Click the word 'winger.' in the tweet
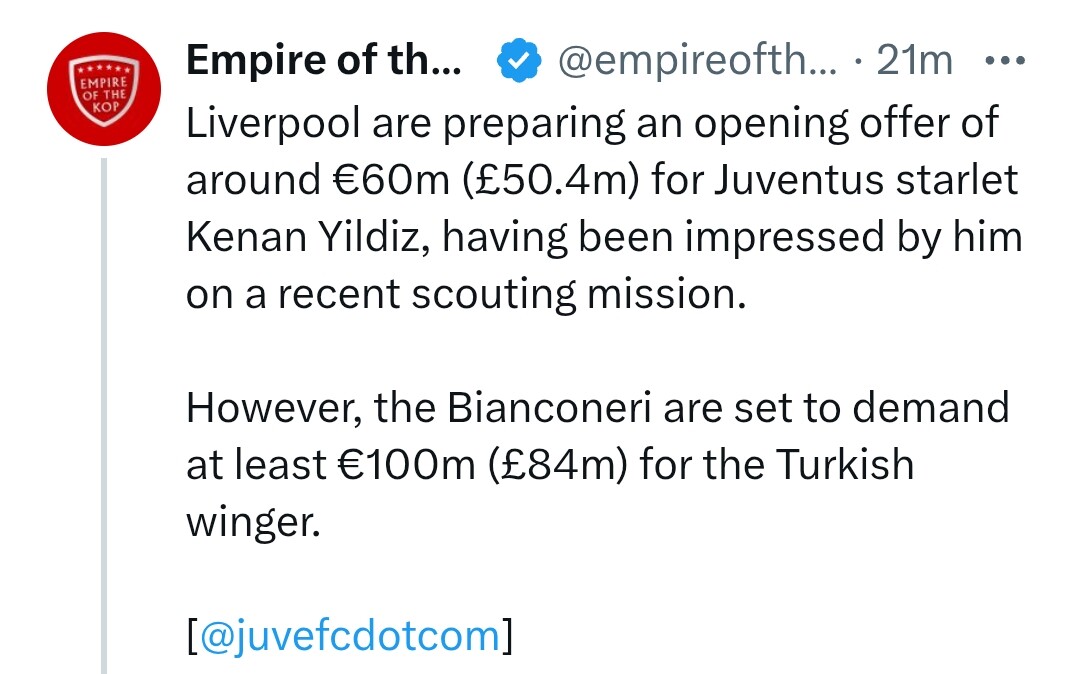Screen dimensions: 1079x674 [253, 522]
